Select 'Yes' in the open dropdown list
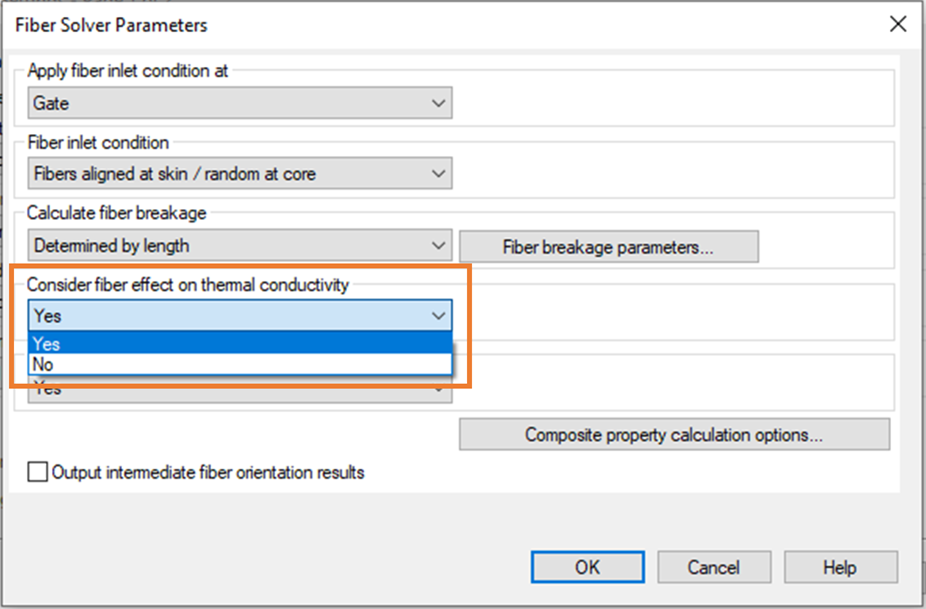This screenshot has width=926, height=609. click(x=240, y=344)
